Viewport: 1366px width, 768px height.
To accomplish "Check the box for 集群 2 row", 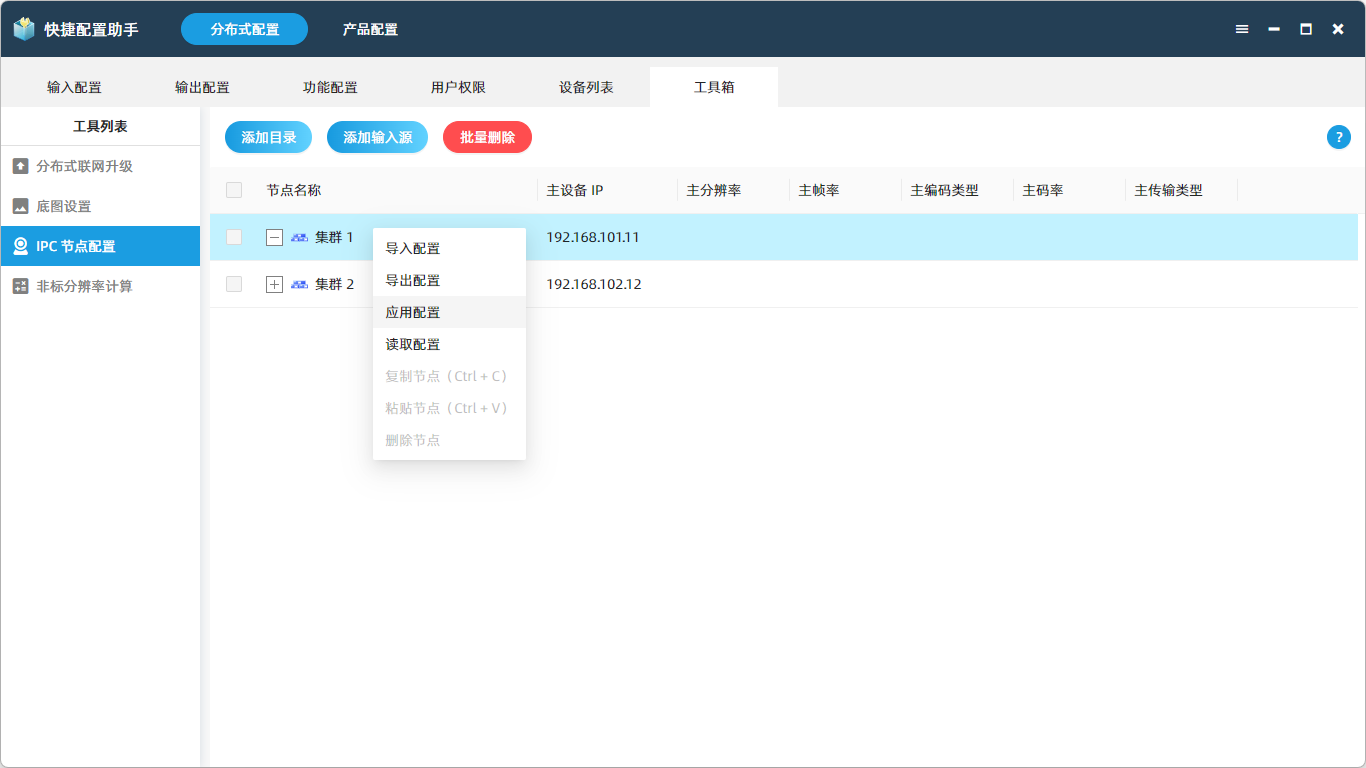I will [234, 284].
